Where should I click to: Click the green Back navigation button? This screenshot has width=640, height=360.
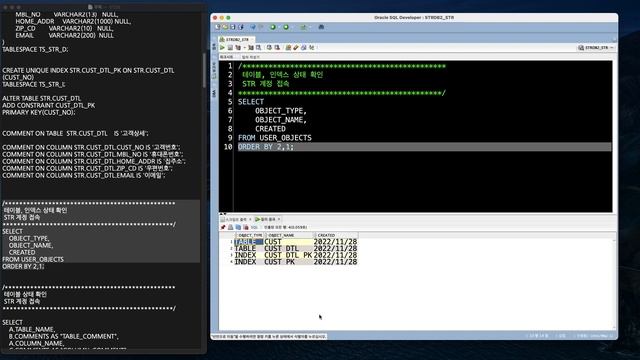click(273, 27)
